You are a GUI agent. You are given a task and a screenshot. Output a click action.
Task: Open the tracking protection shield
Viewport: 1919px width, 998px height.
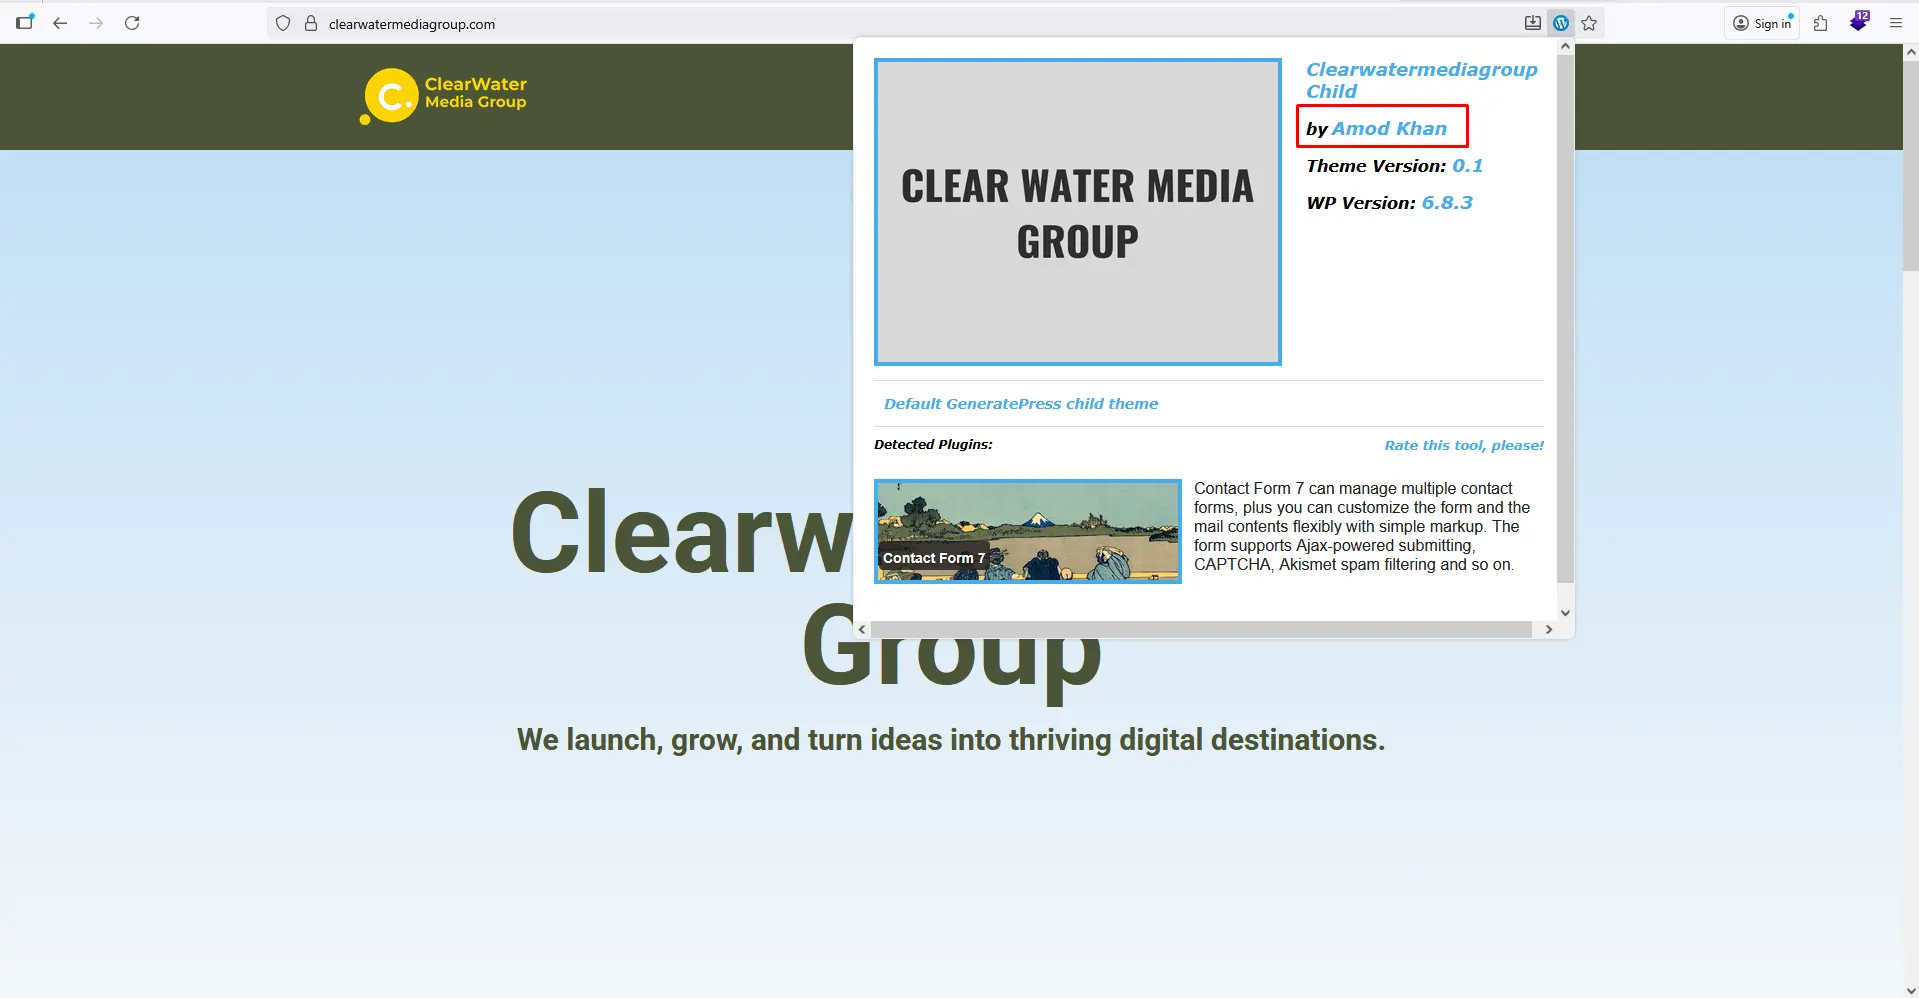coord(283,23)
